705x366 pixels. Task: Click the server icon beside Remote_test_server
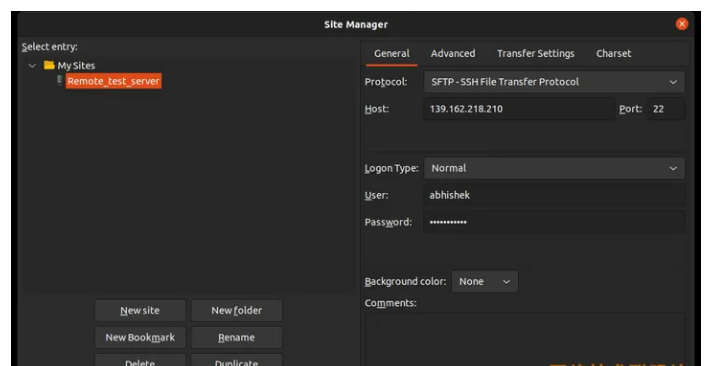59,80
